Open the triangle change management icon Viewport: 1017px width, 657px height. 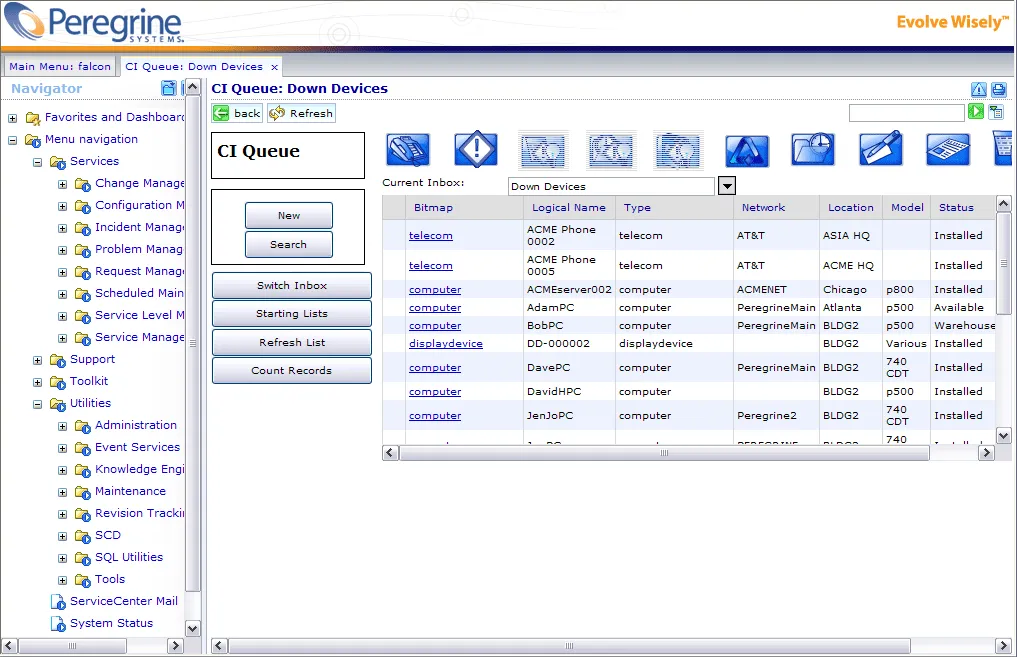point(747,150)
